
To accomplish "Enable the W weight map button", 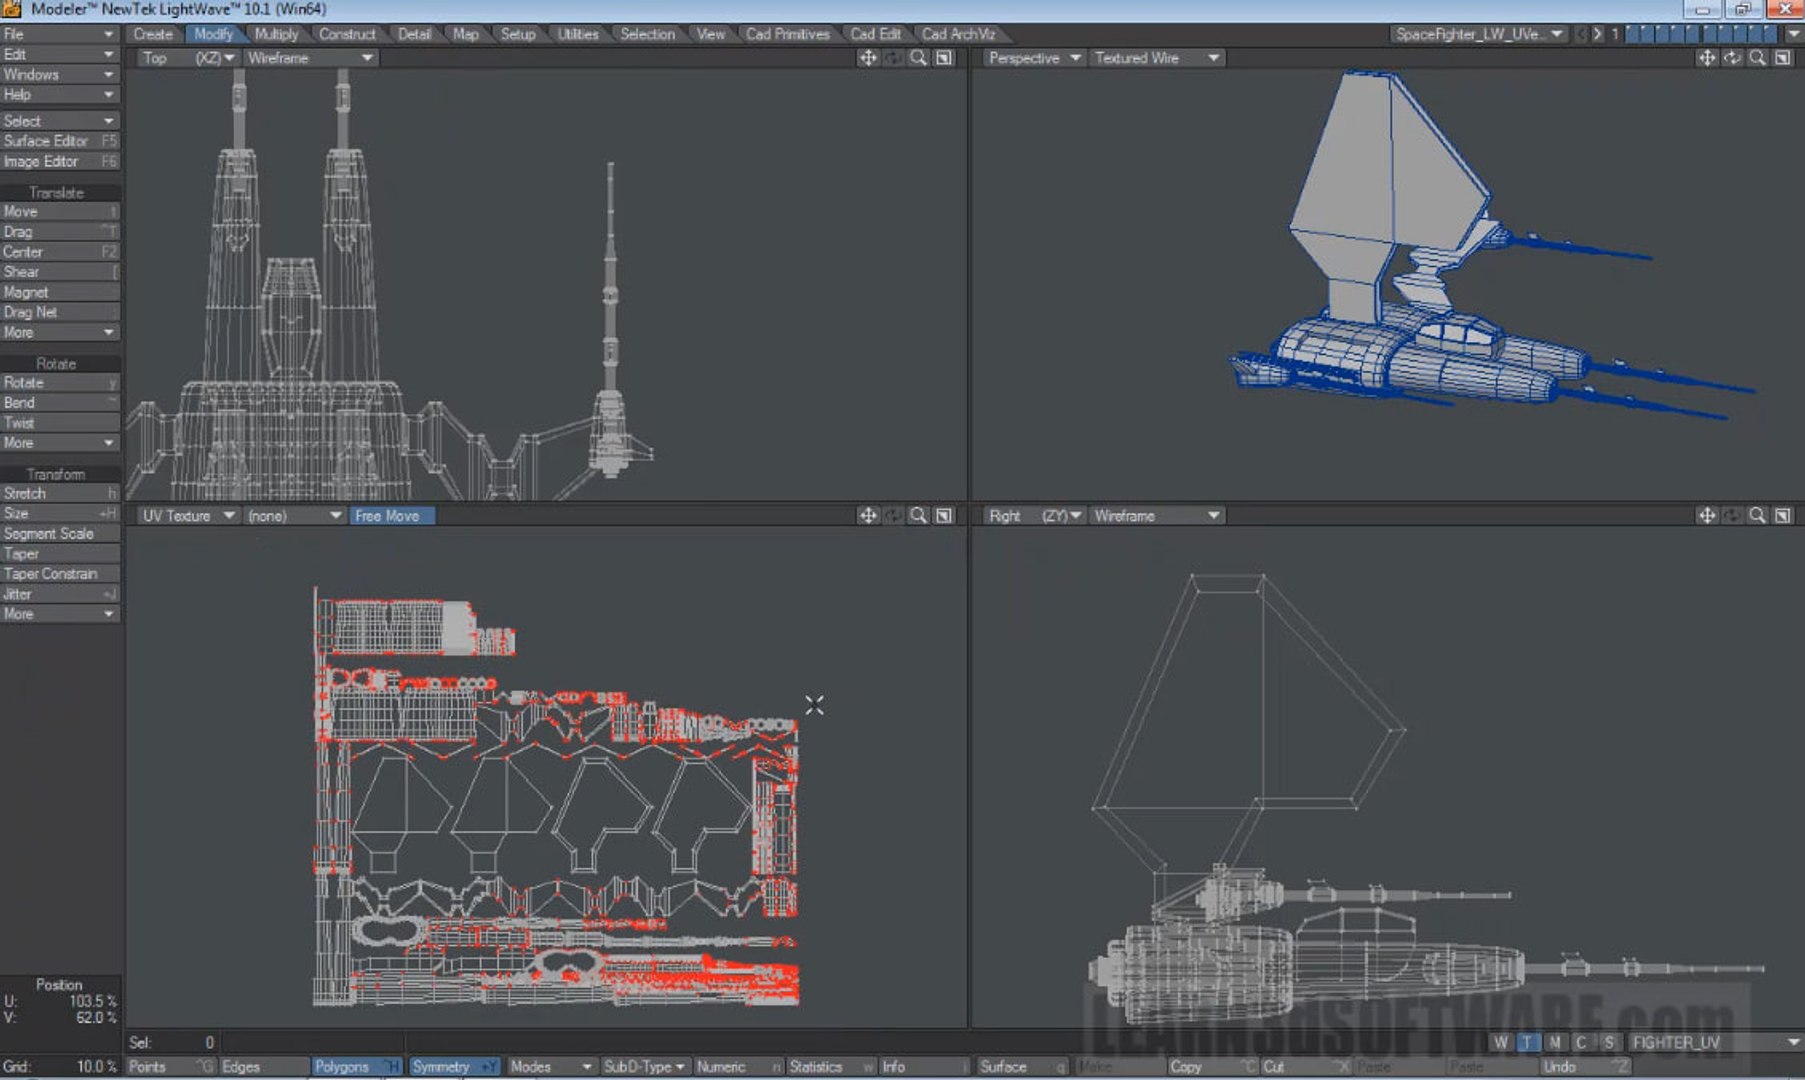I will pos(1501,1042).
